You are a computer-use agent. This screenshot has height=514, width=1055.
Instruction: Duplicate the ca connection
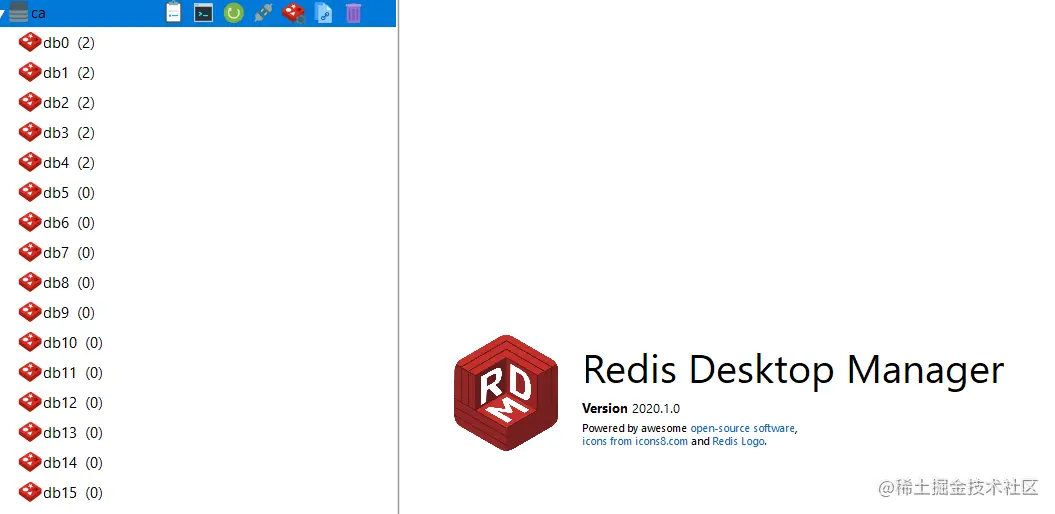[x=324, y=12]
